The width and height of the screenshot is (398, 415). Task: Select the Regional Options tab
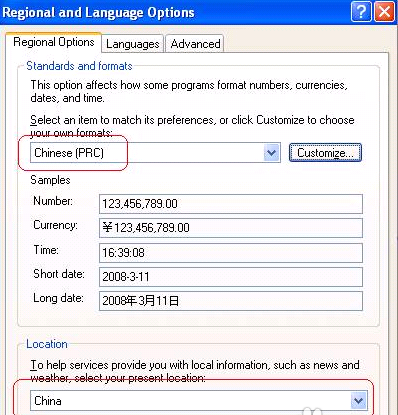(54, 42)
